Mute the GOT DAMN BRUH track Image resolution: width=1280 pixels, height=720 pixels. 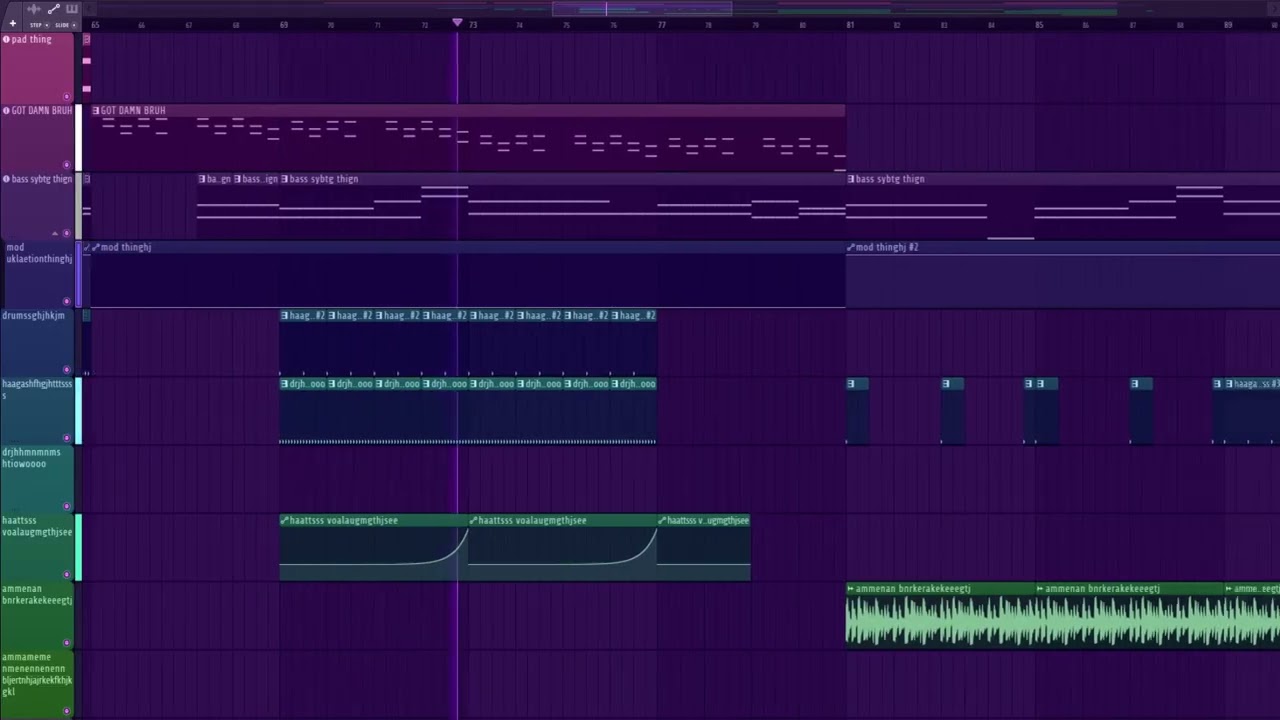tap(67, 165)
